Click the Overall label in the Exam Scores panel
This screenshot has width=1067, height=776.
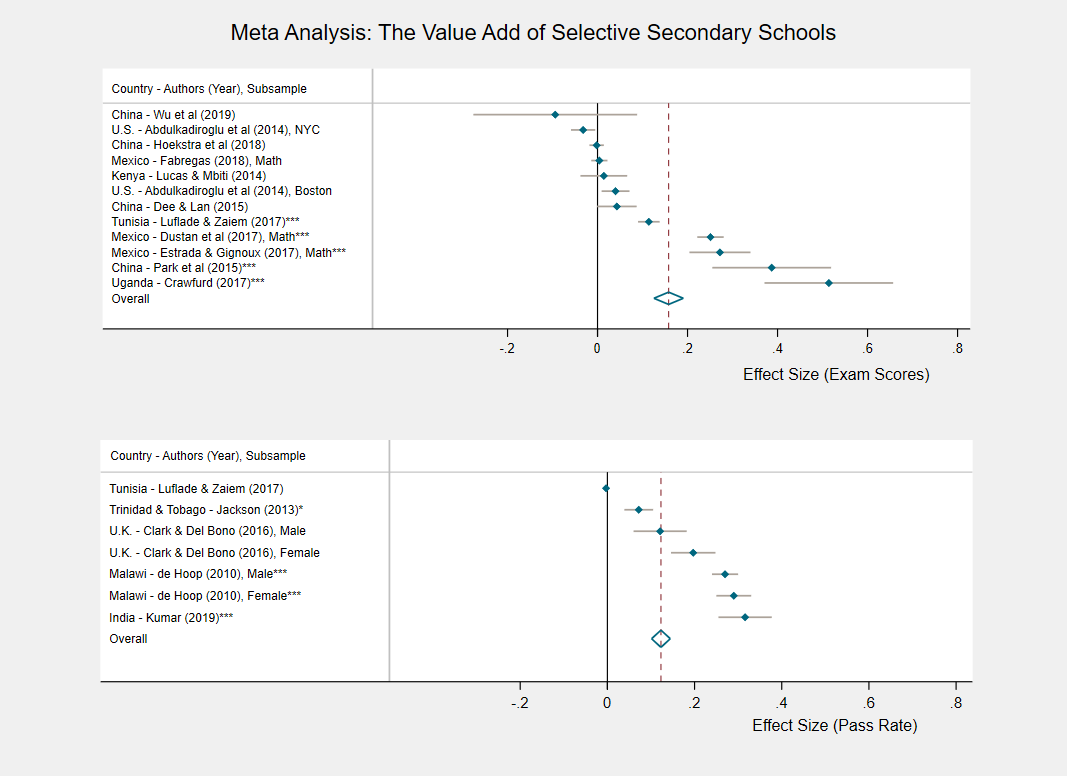(x=131, y=299)
